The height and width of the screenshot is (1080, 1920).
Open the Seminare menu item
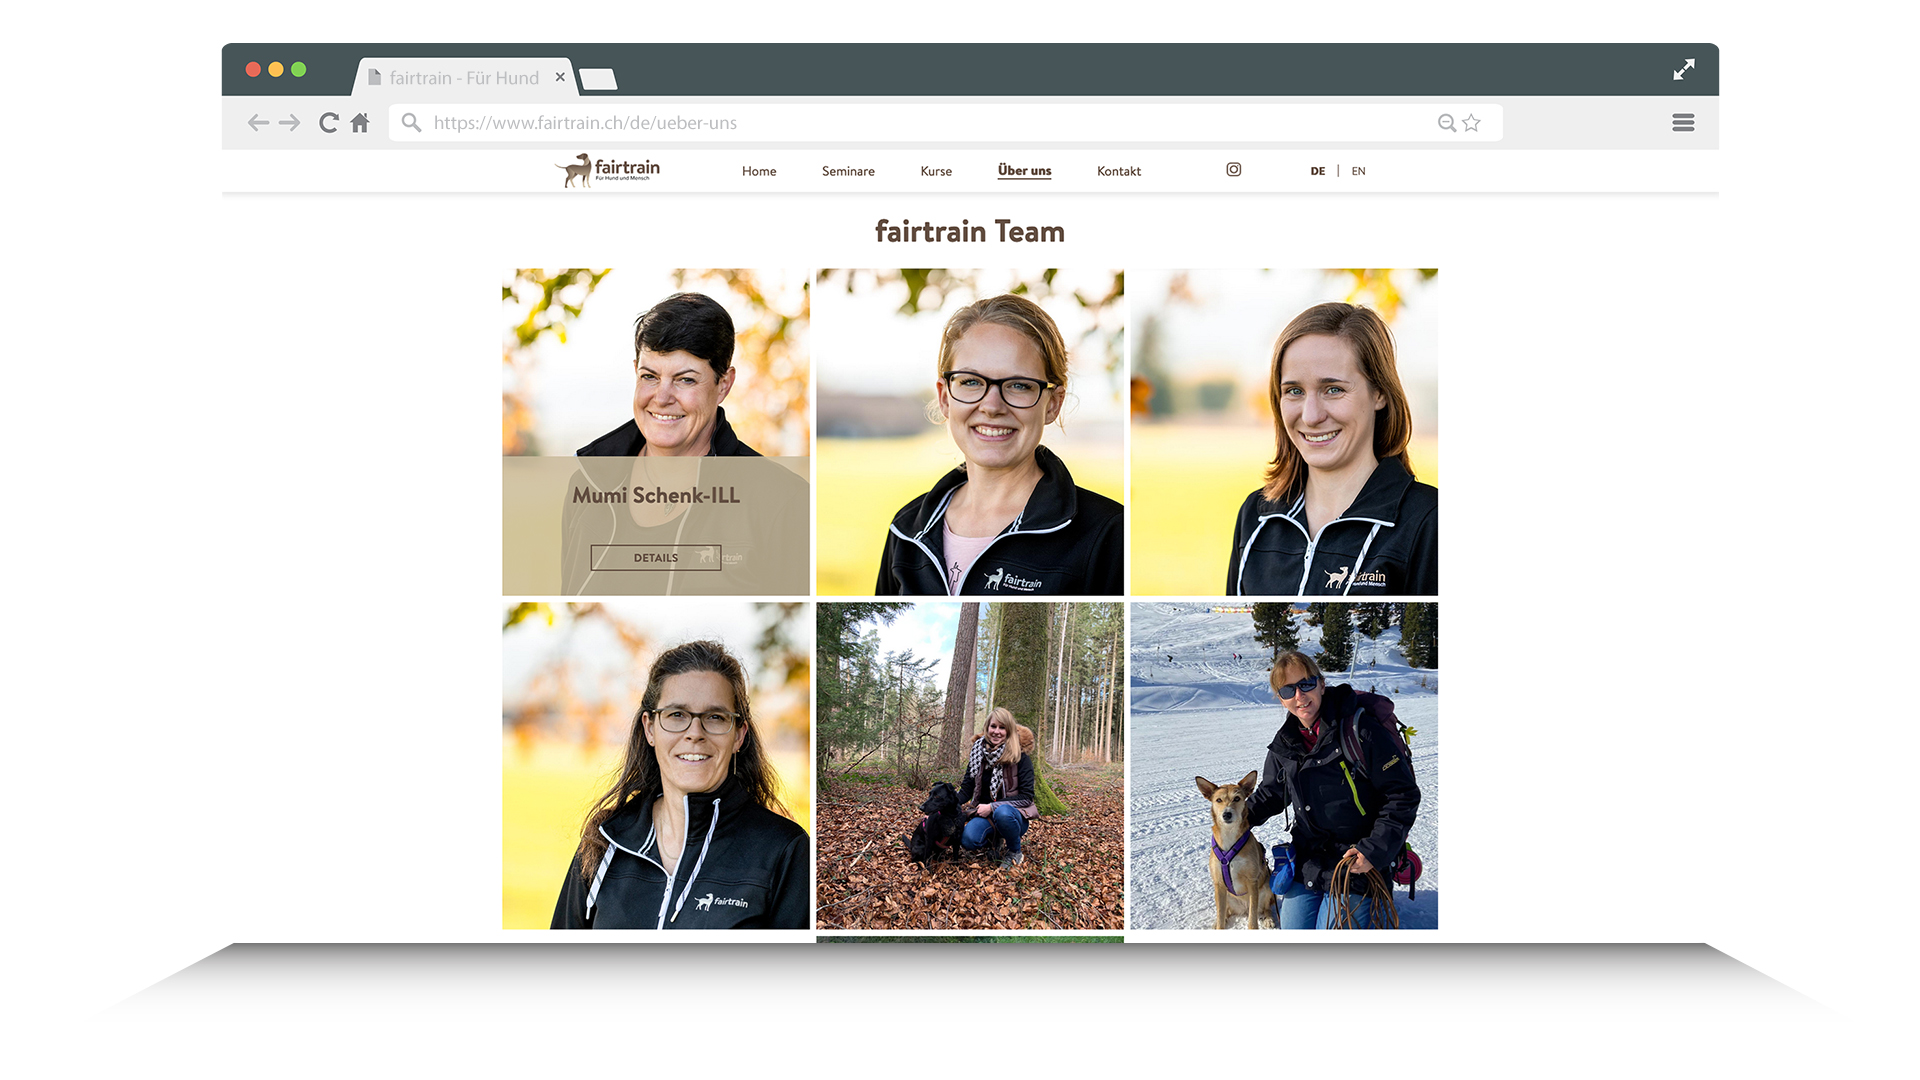[848, 171]
